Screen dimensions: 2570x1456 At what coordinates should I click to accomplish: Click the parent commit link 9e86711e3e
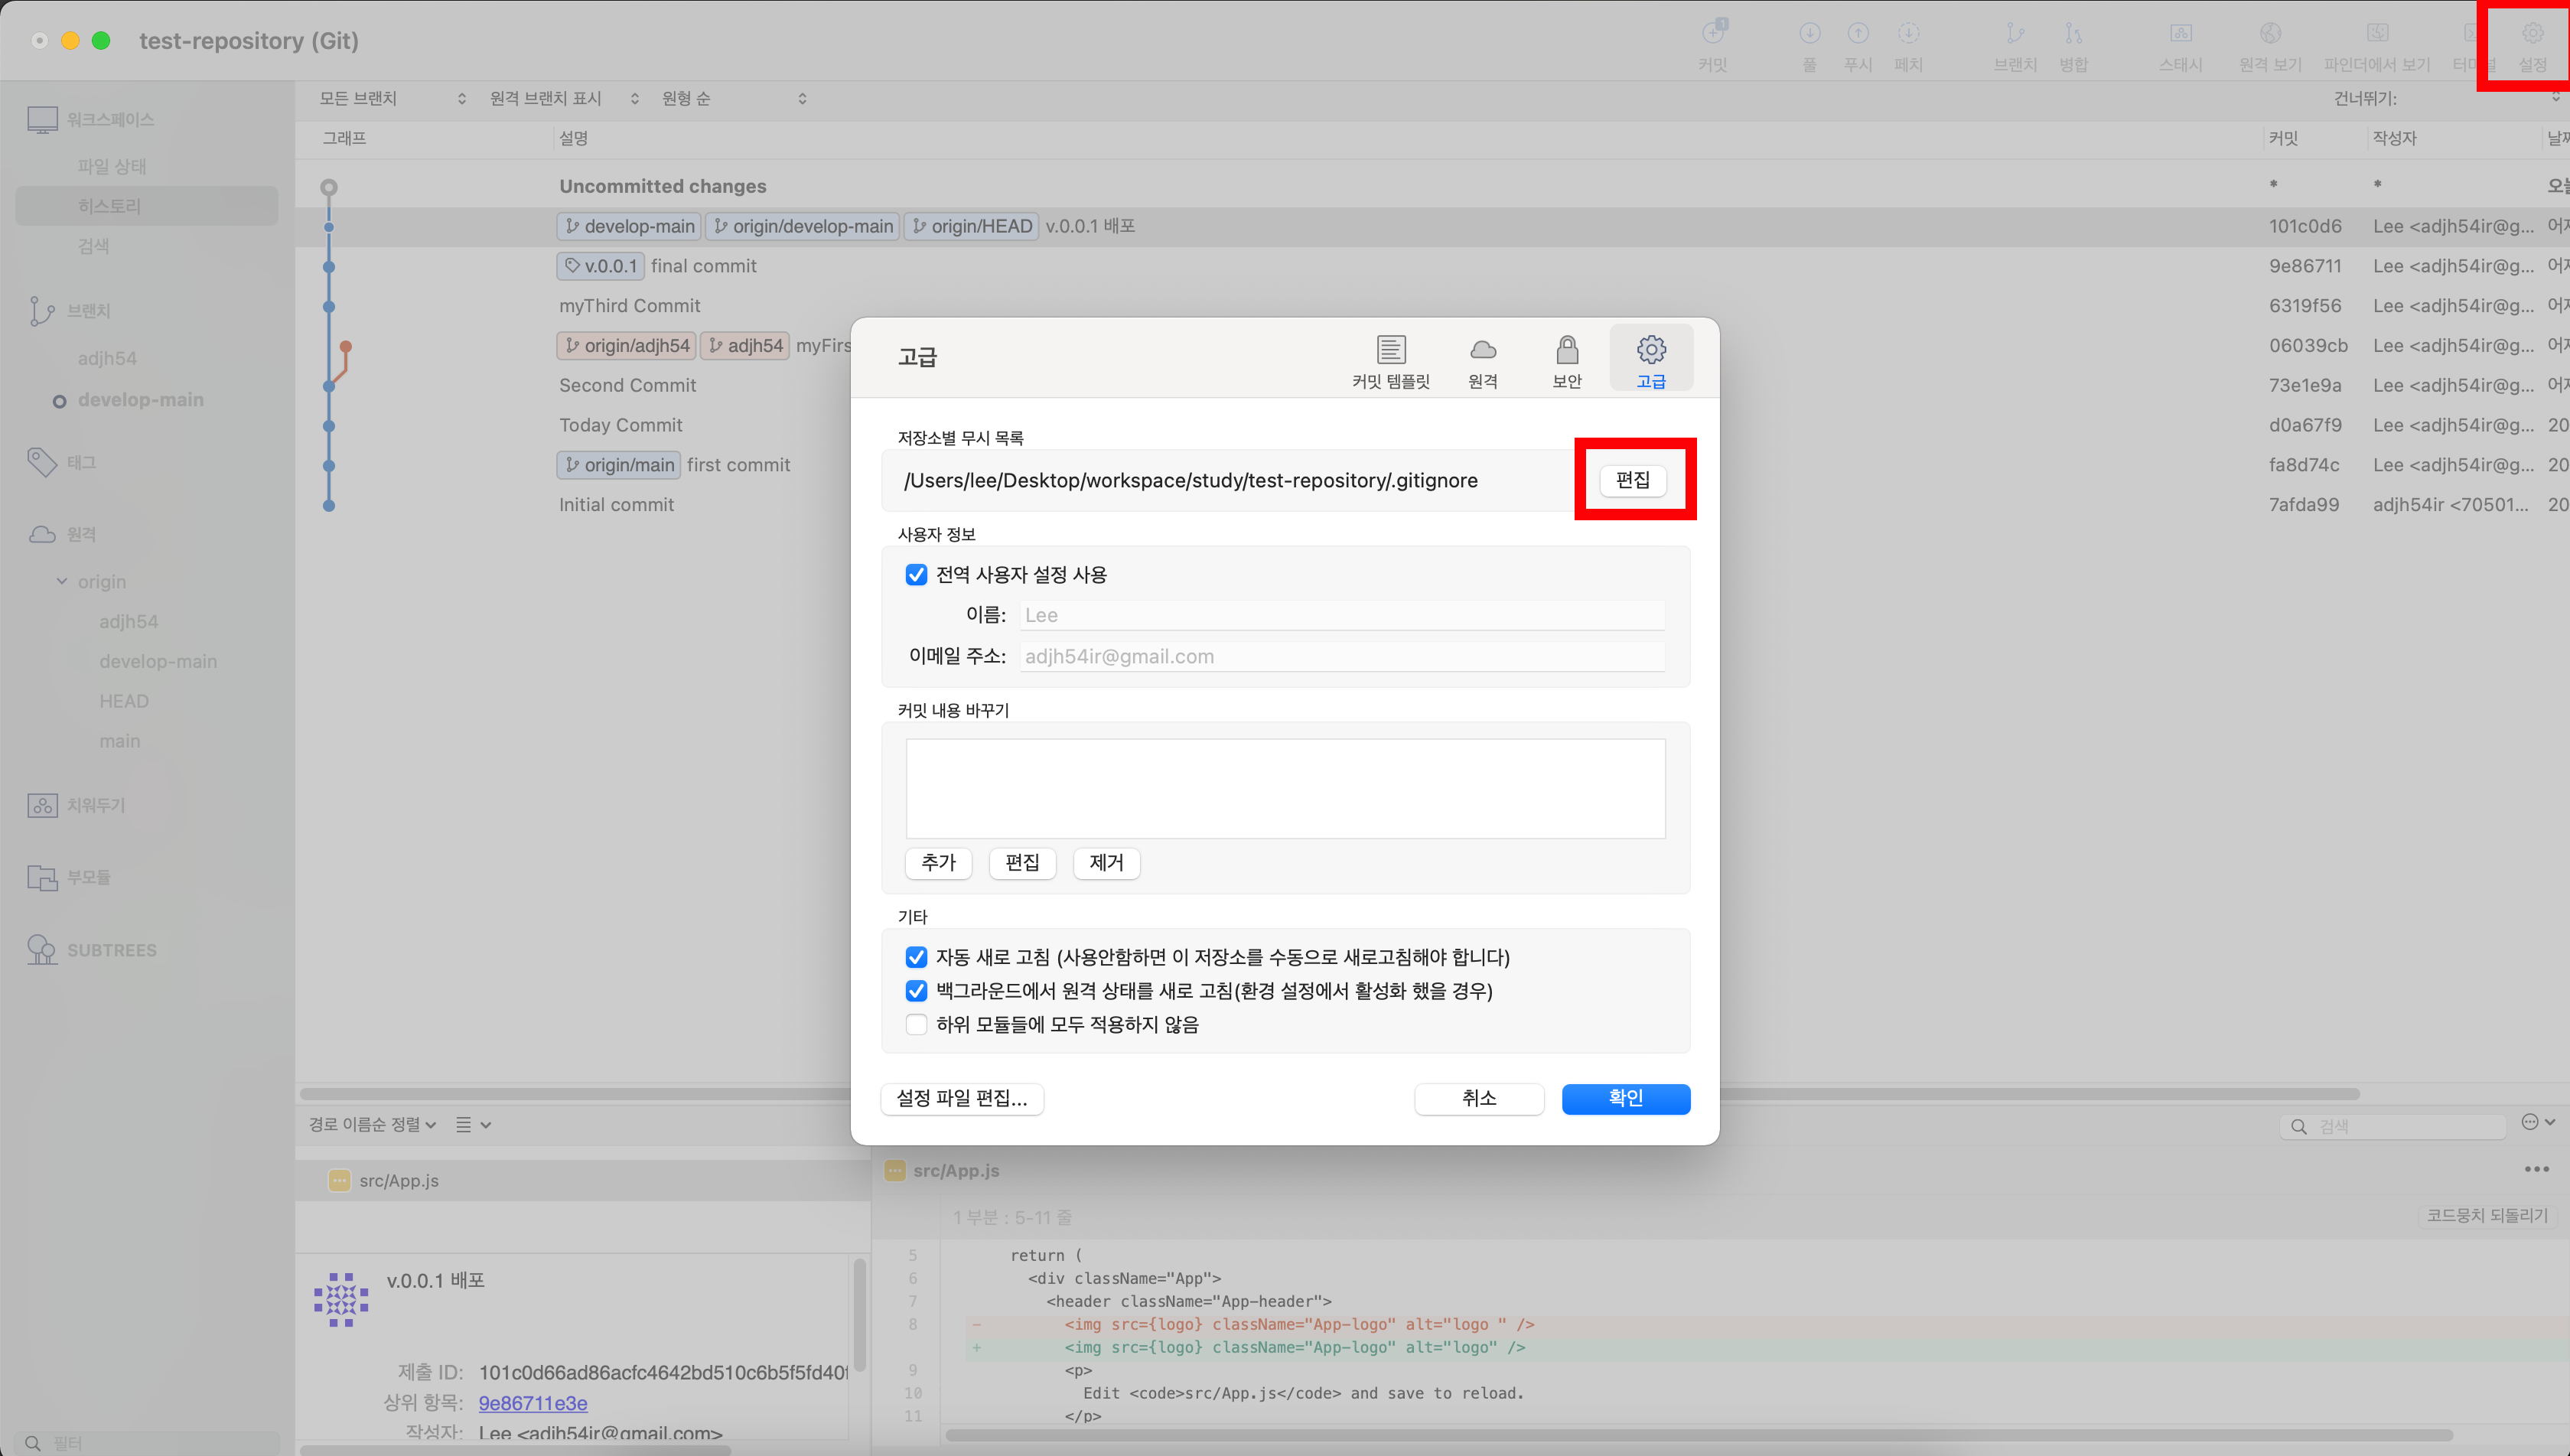532,1403
